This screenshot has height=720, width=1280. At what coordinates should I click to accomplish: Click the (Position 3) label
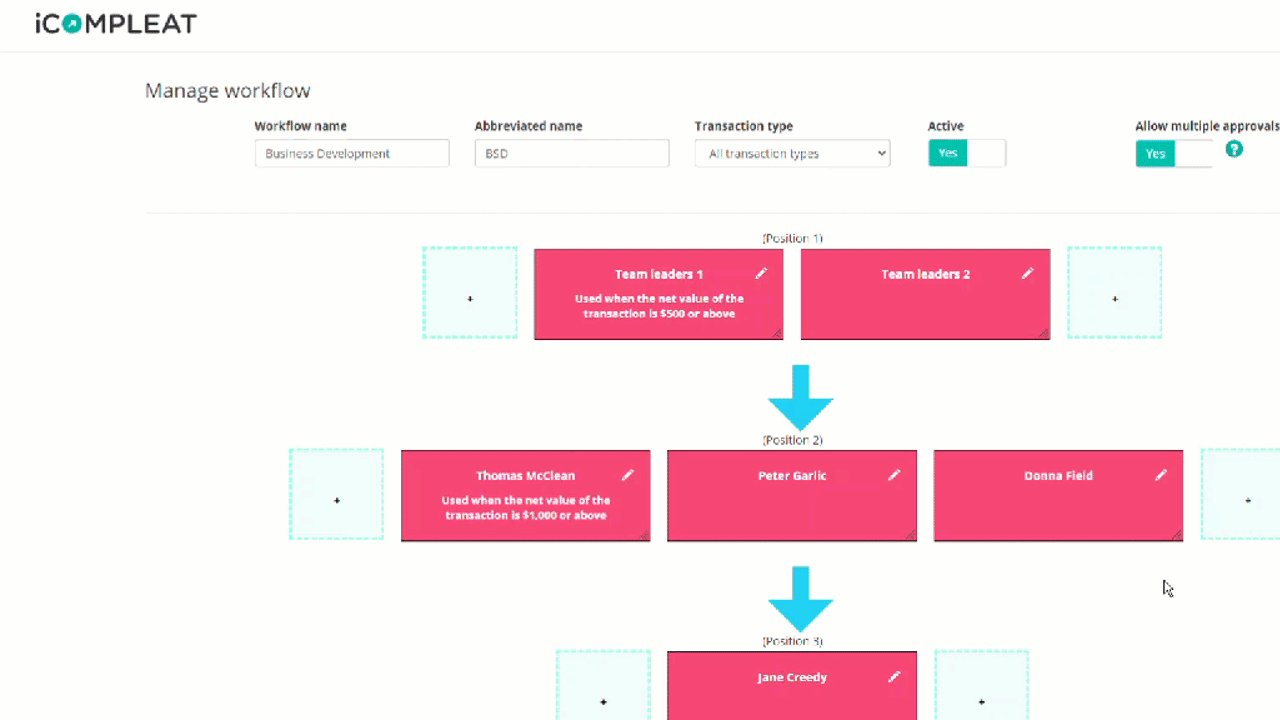(x=792, y=641)
